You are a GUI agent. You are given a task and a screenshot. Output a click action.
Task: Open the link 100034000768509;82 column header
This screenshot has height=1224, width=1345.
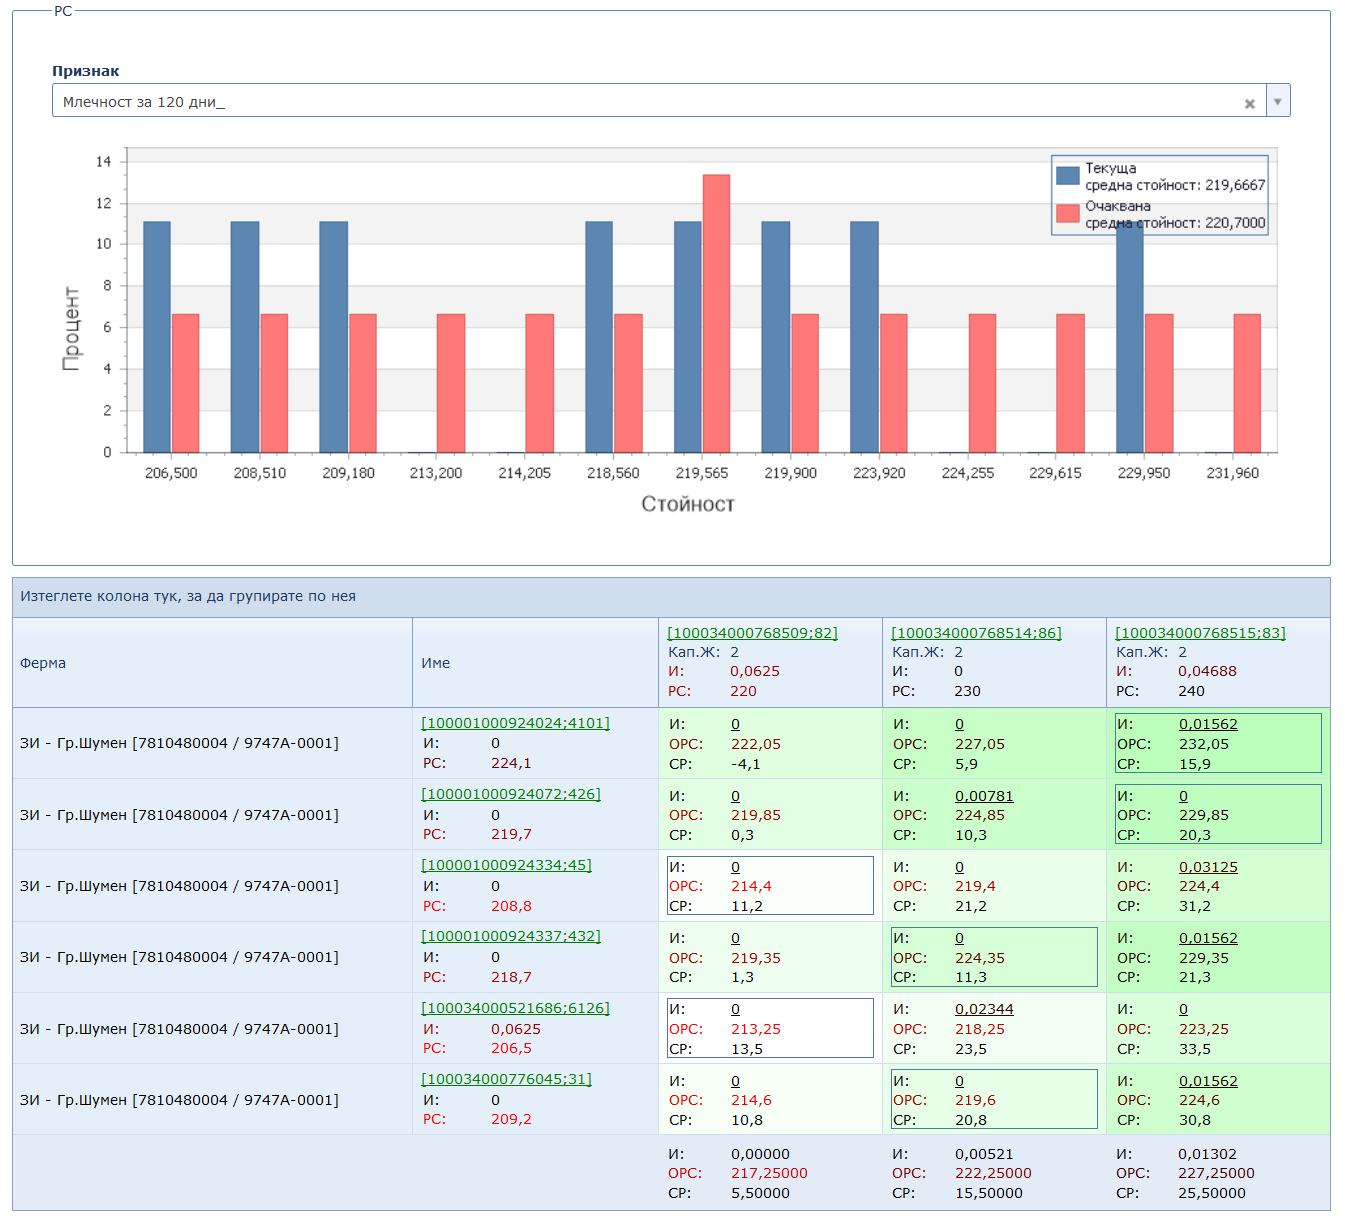click(x=752, y=633)
